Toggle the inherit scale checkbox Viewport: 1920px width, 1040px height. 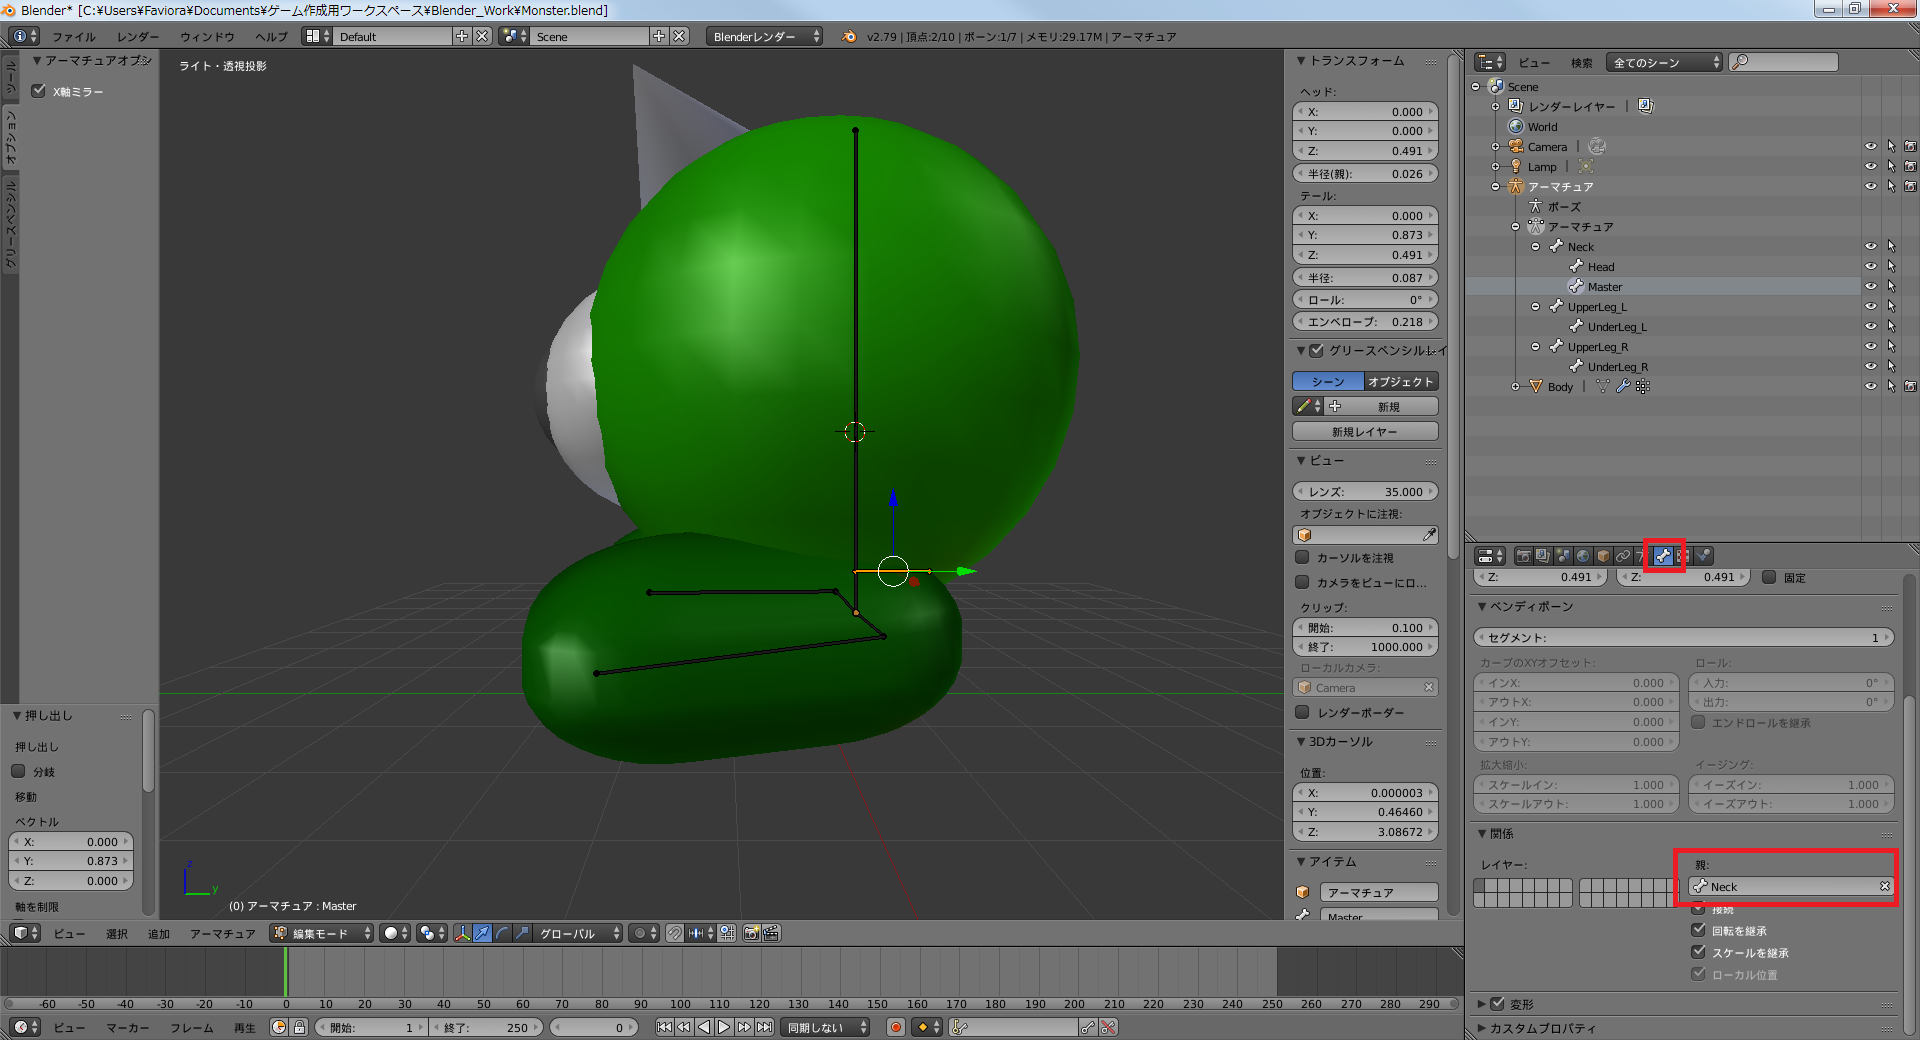click(x=1698, y=952)
